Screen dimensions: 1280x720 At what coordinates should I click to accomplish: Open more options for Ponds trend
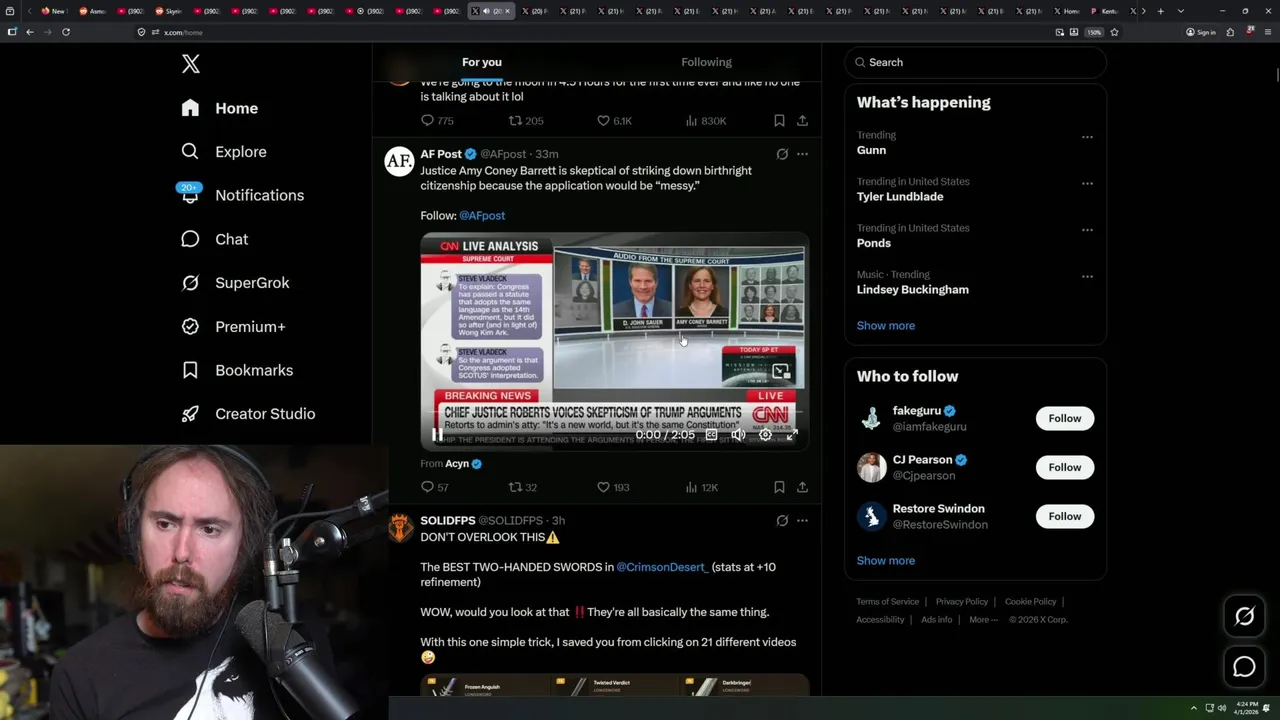tap(1087, 230)
